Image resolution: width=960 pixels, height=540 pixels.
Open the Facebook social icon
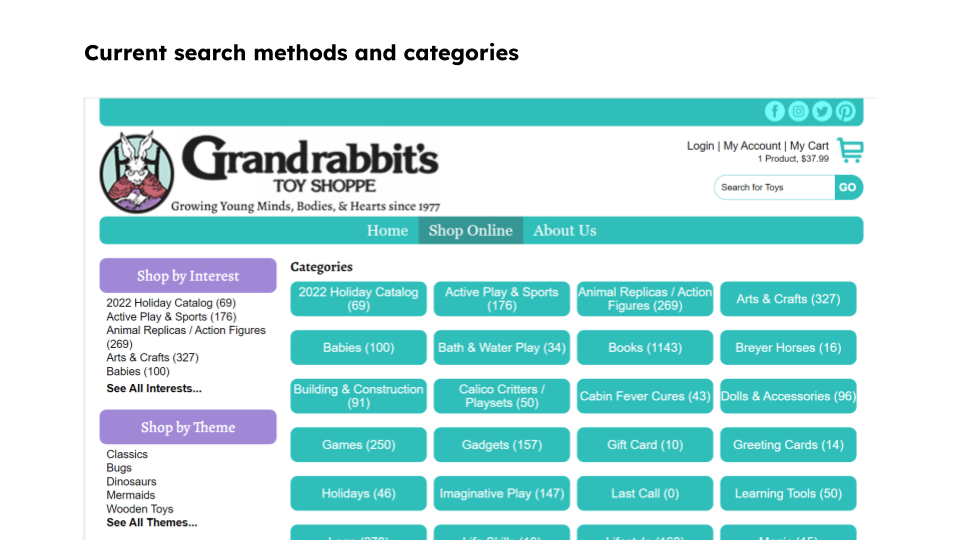[x=774, y=111]
